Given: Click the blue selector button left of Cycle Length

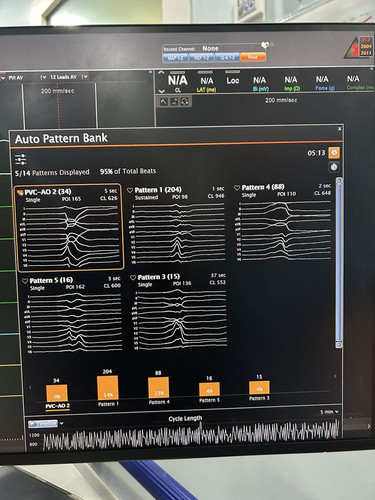Looking at the screenshot, I should [x=43, y=424].
